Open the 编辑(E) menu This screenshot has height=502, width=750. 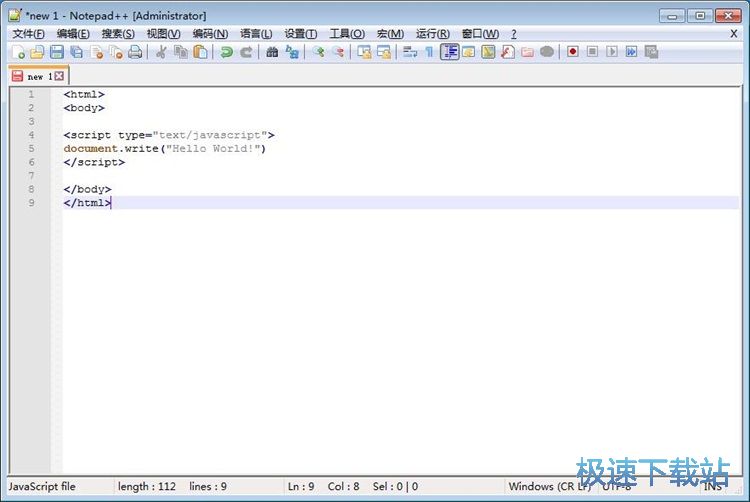tap(73, 34)
